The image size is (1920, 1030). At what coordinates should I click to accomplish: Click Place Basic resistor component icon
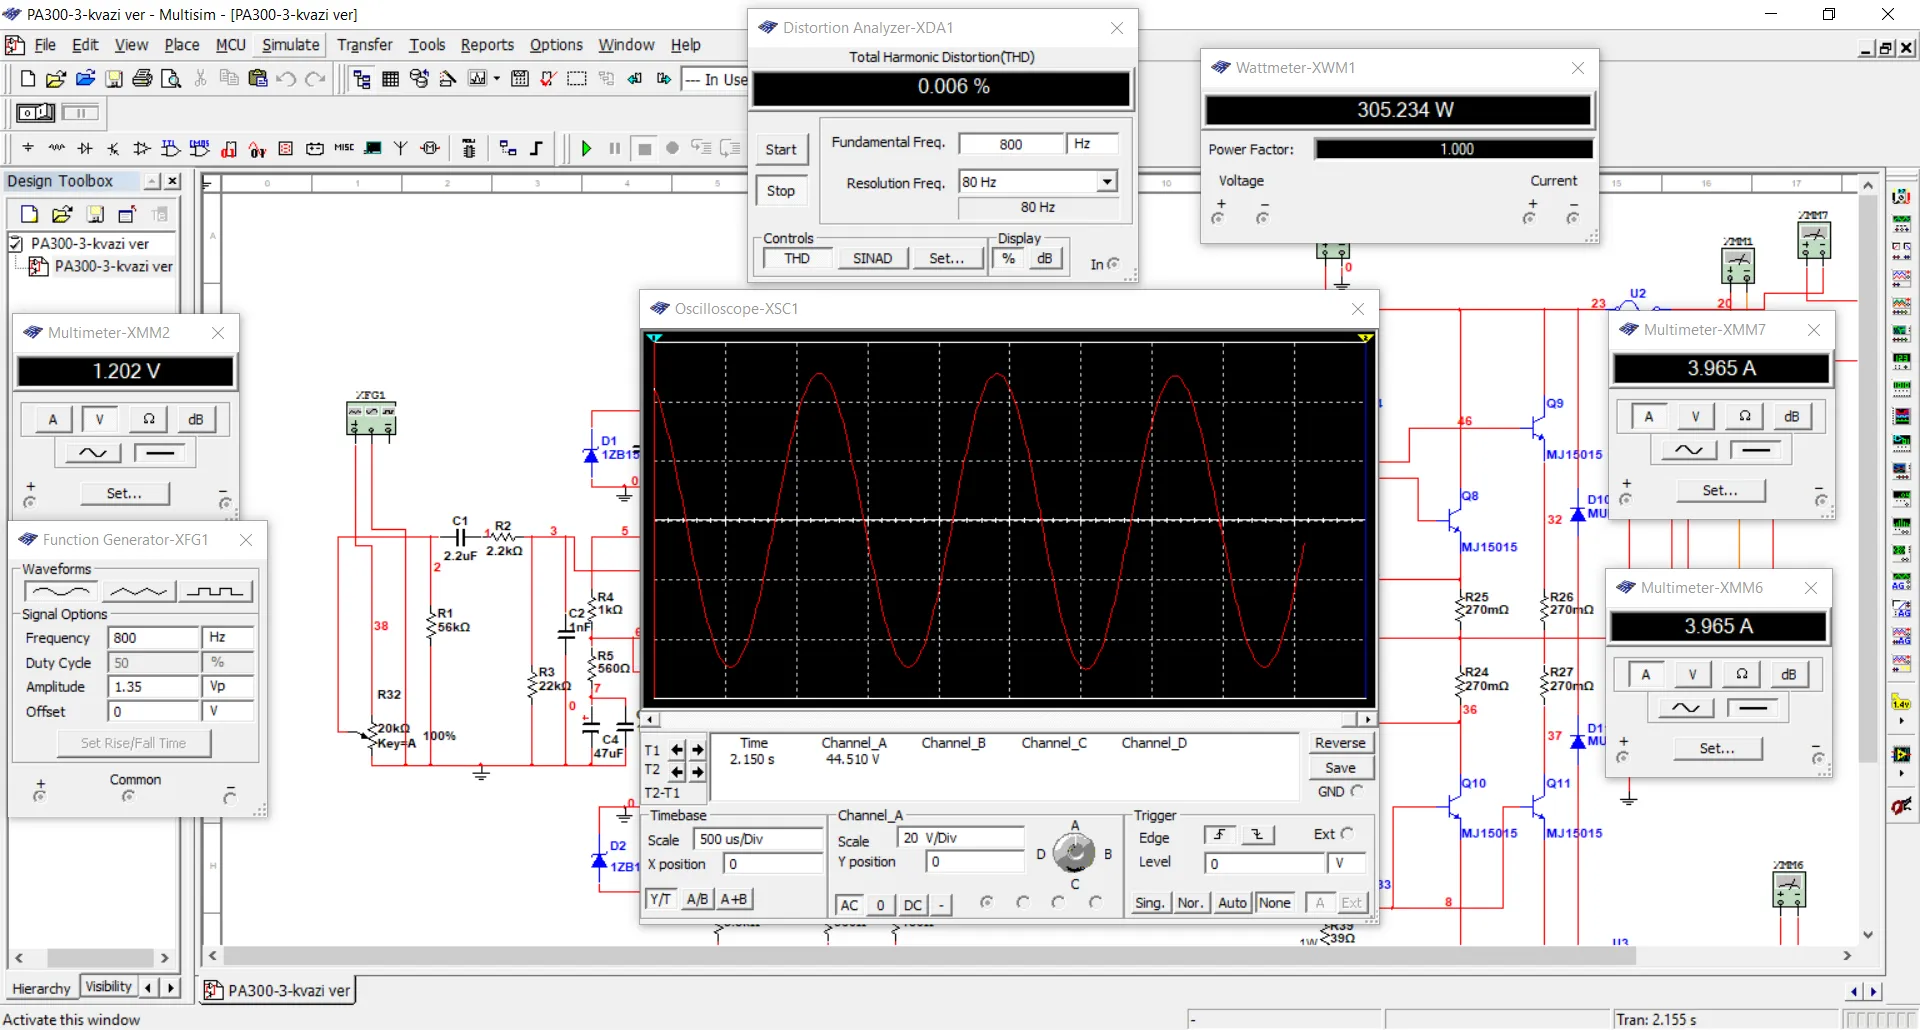[x=57, y=148]
